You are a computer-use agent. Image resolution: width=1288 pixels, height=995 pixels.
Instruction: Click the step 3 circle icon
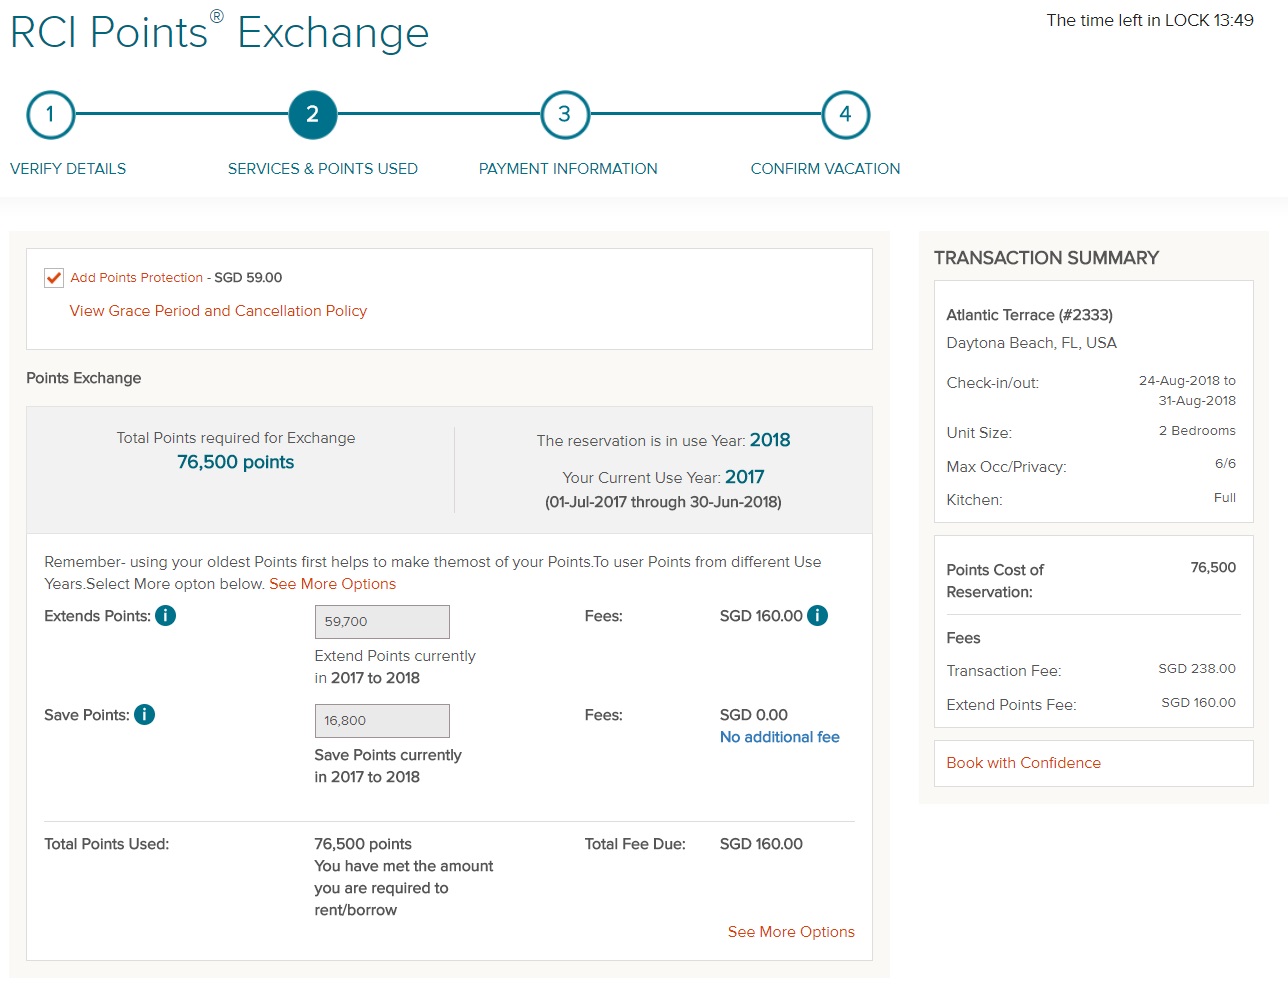pos(565,115)
